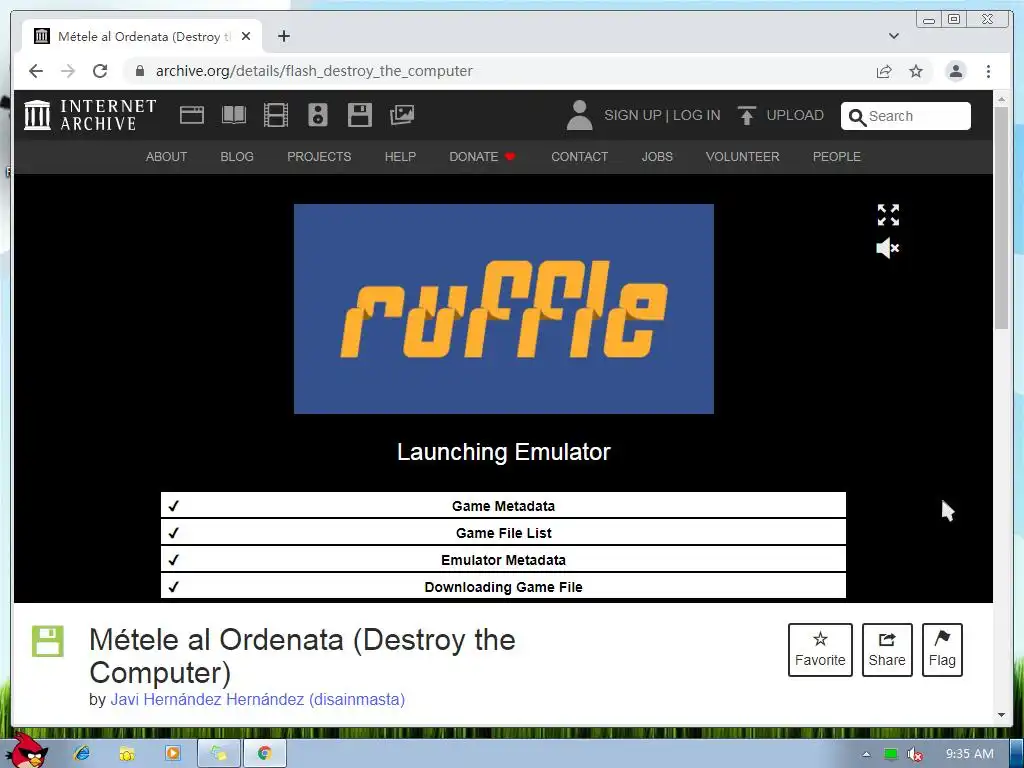This screenshot has height=768, width=1024.
Task: Click the LOG IN link
Action: tap(696, 115)
